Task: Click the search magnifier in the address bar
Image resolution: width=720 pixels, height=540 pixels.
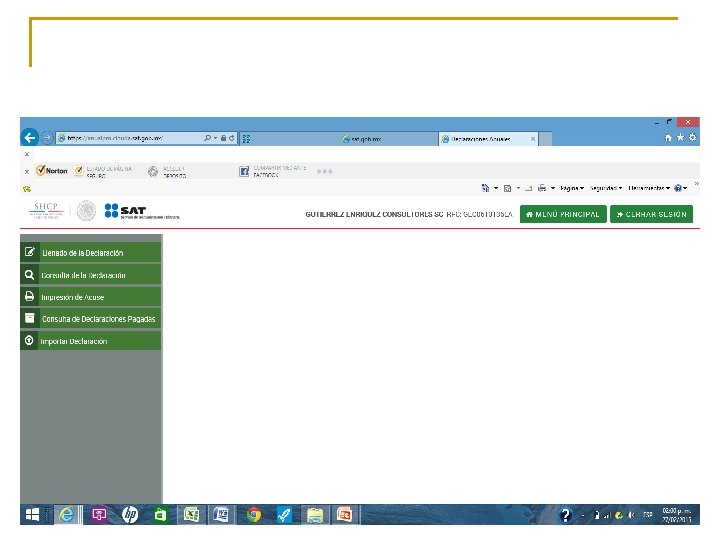Action: tap(208, 138)
